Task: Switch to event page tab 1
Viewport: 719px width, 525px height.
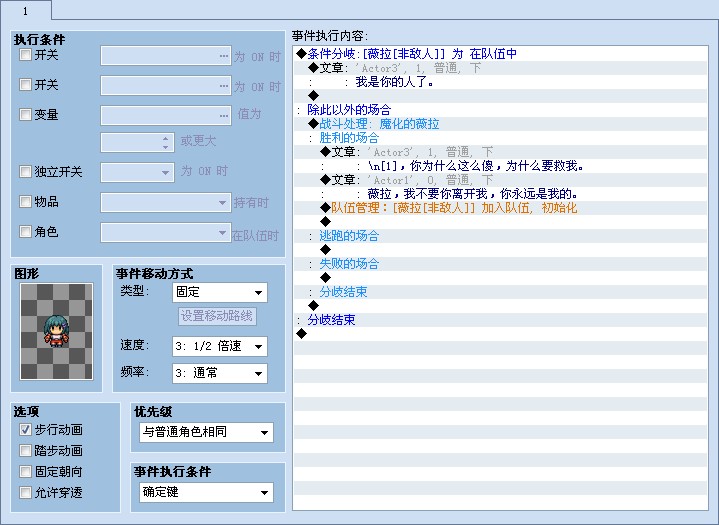Action: click(x=26, y=11)
